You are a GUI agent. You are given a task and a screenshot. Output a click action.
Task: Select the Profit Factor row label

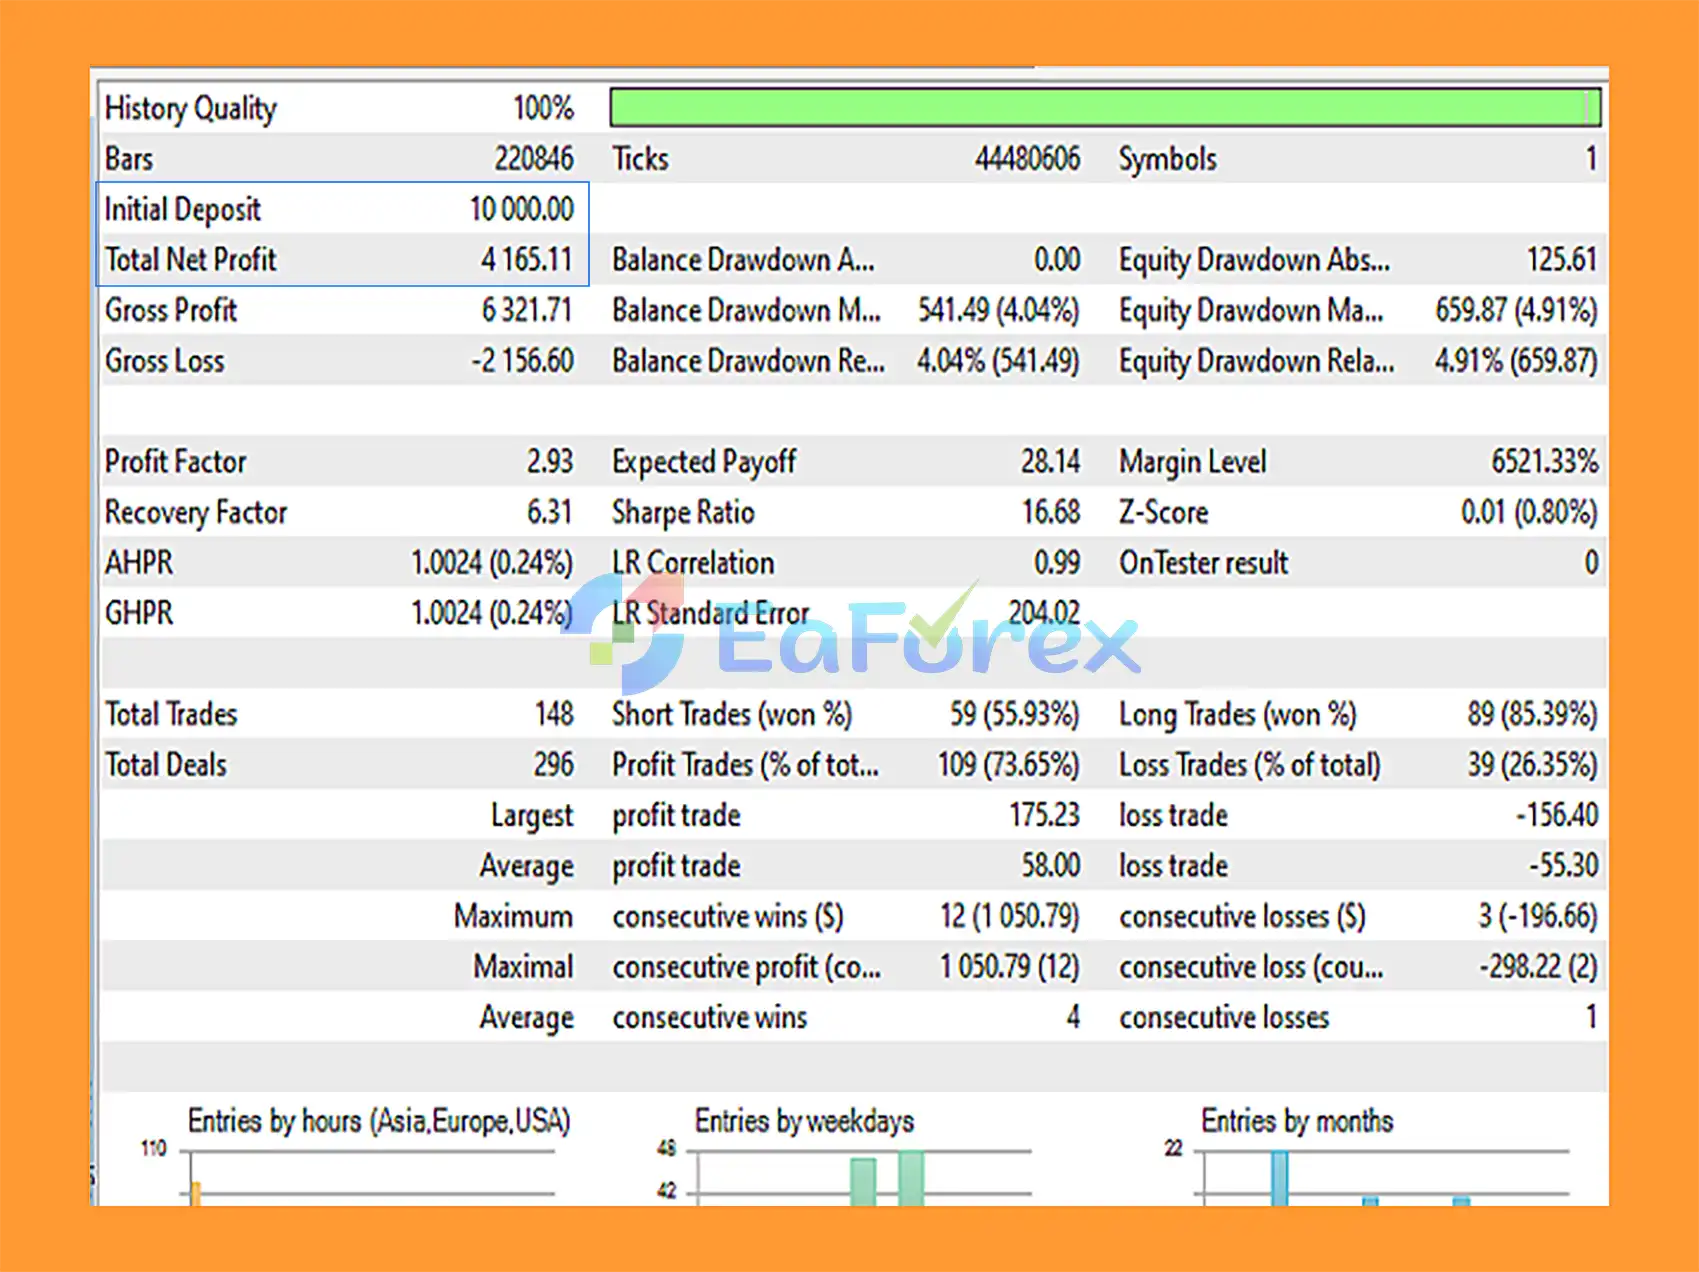[176, 462]
